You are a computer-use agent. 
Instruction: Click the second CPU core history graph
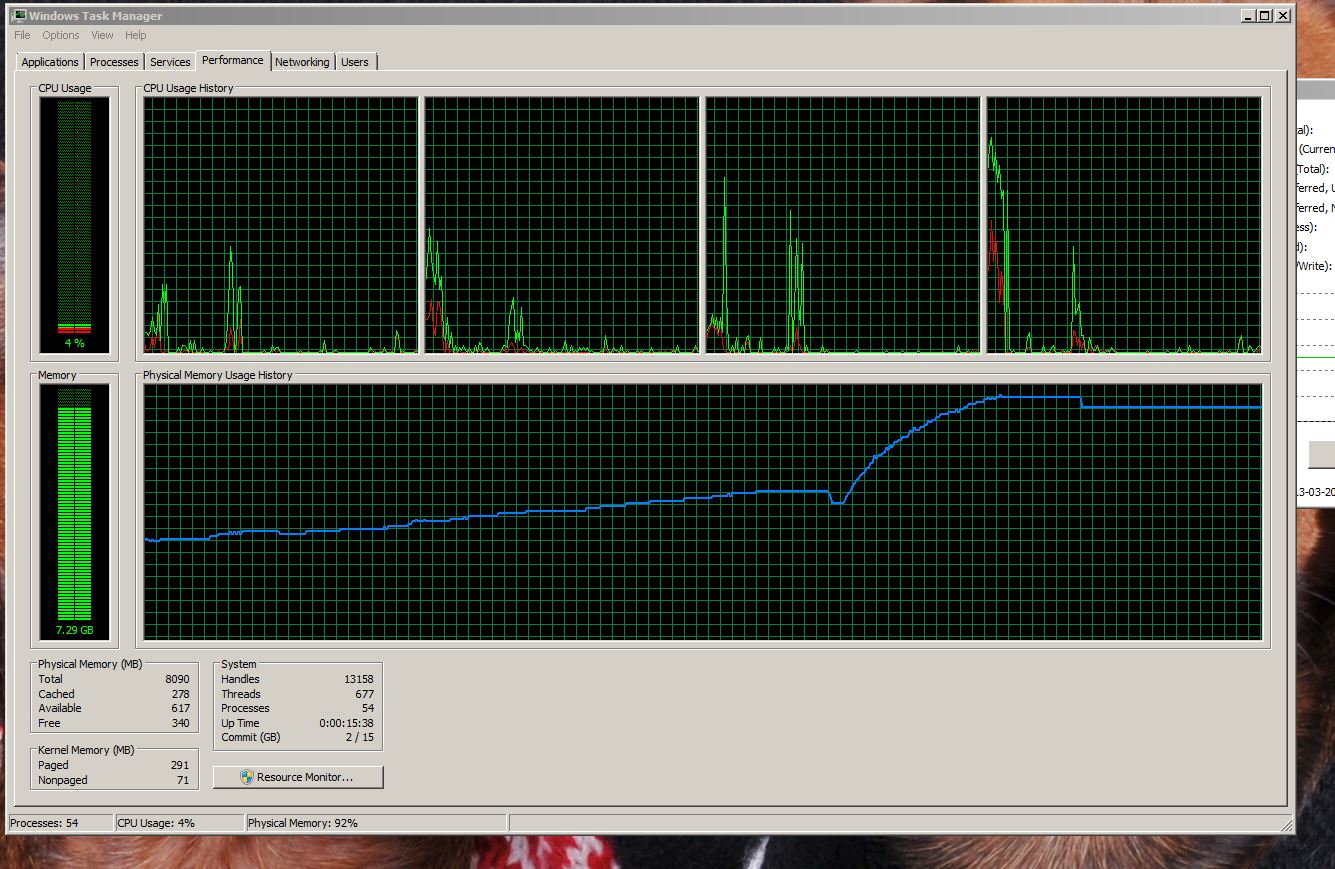coord(561,225)
